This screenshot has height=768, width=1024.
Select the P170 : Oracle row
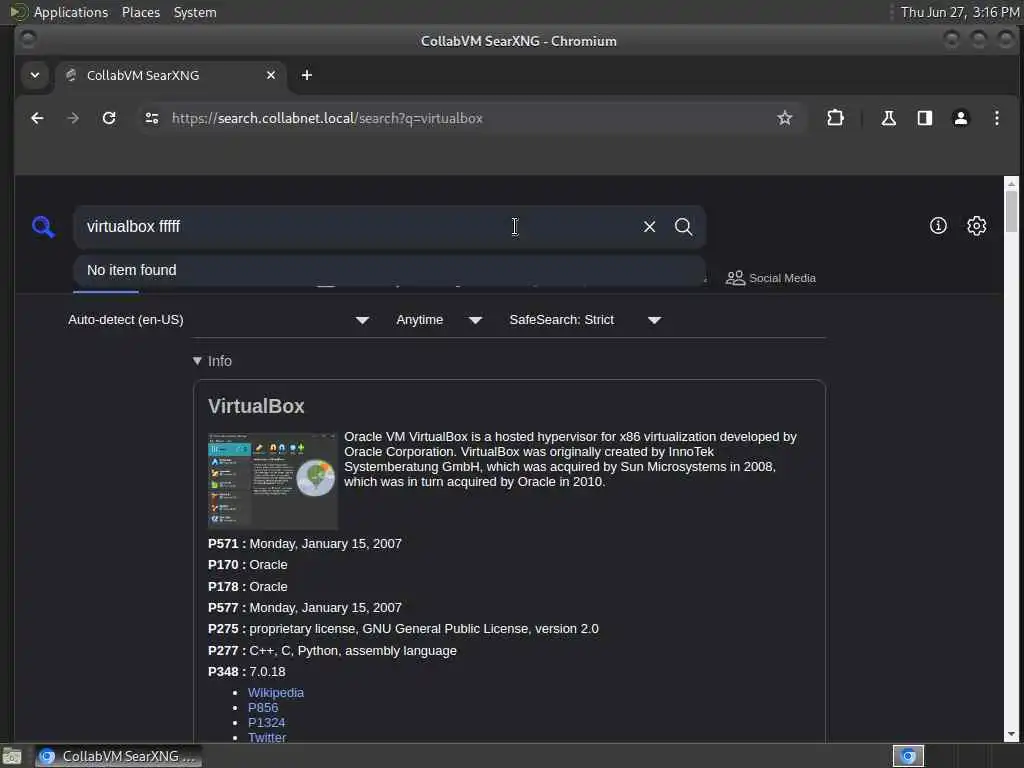point(248,564)
